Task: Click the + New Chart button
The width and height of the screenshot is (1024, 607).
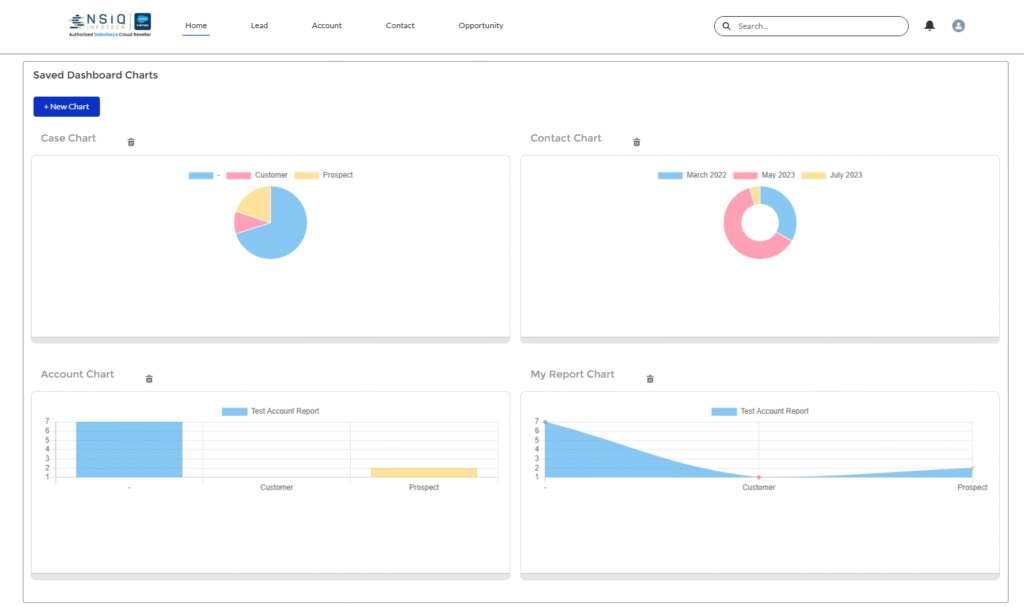Action: 67,106
